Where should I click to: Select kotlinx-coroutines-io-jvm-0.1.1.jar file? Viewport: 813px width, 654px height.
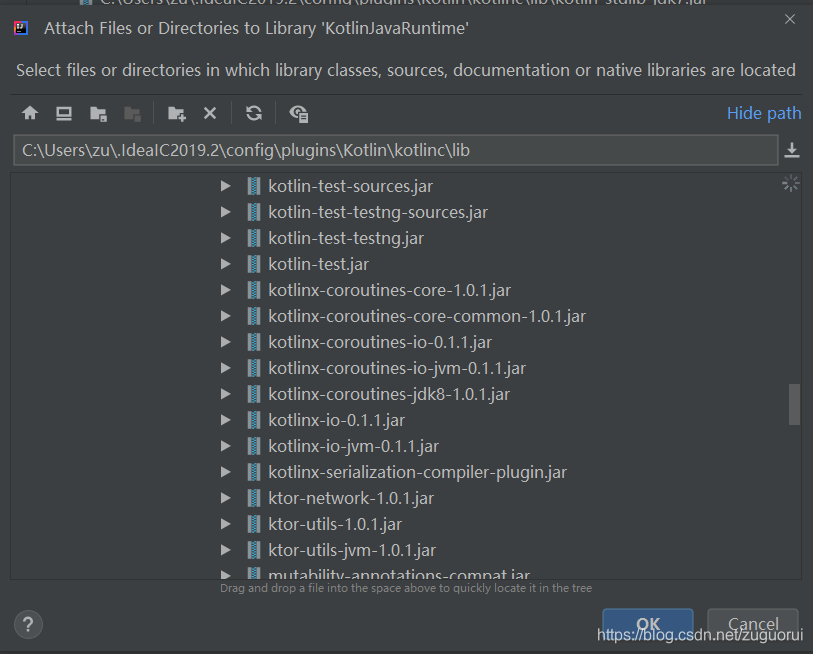pos(397,368)
